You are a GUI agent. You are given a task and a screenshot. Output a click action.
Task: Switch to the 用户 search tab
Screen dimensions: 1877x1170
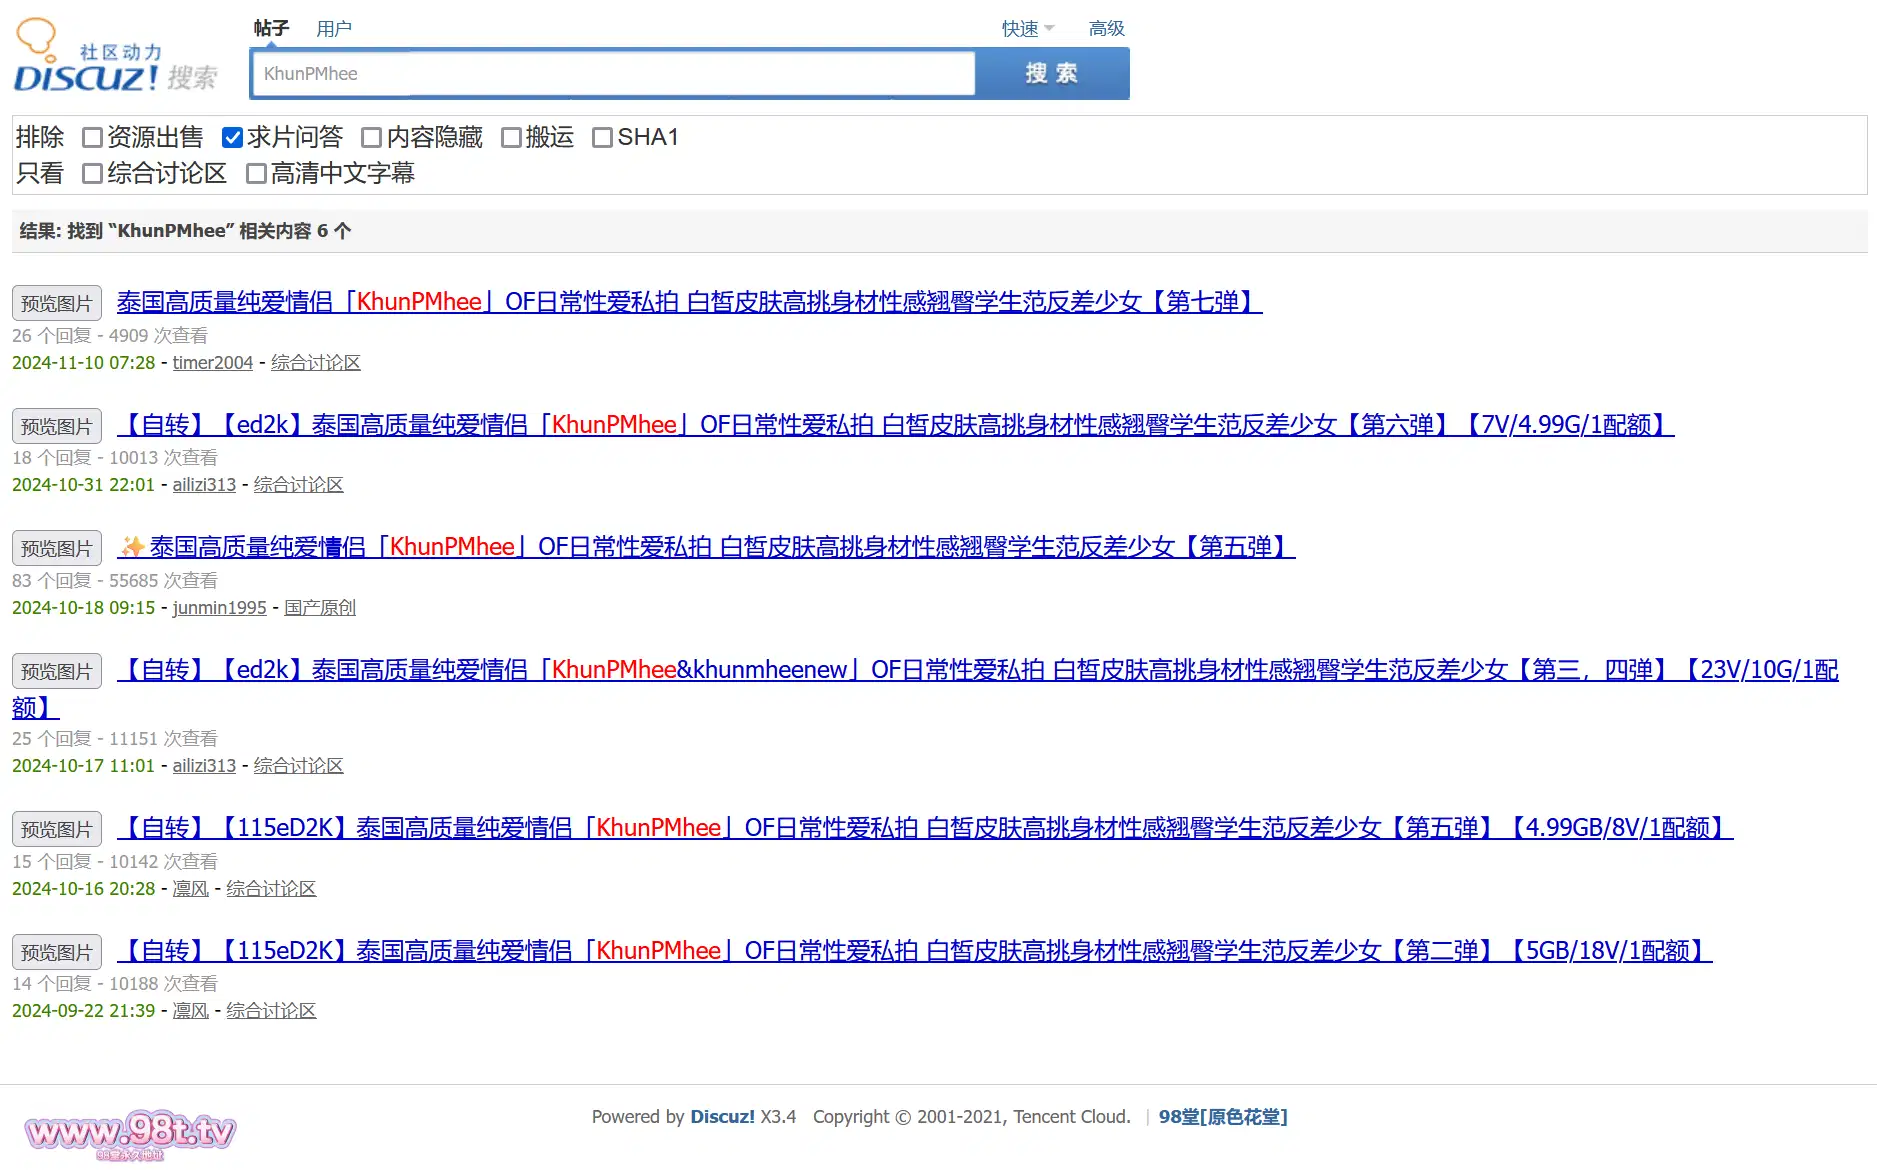(x=334, y=29)
